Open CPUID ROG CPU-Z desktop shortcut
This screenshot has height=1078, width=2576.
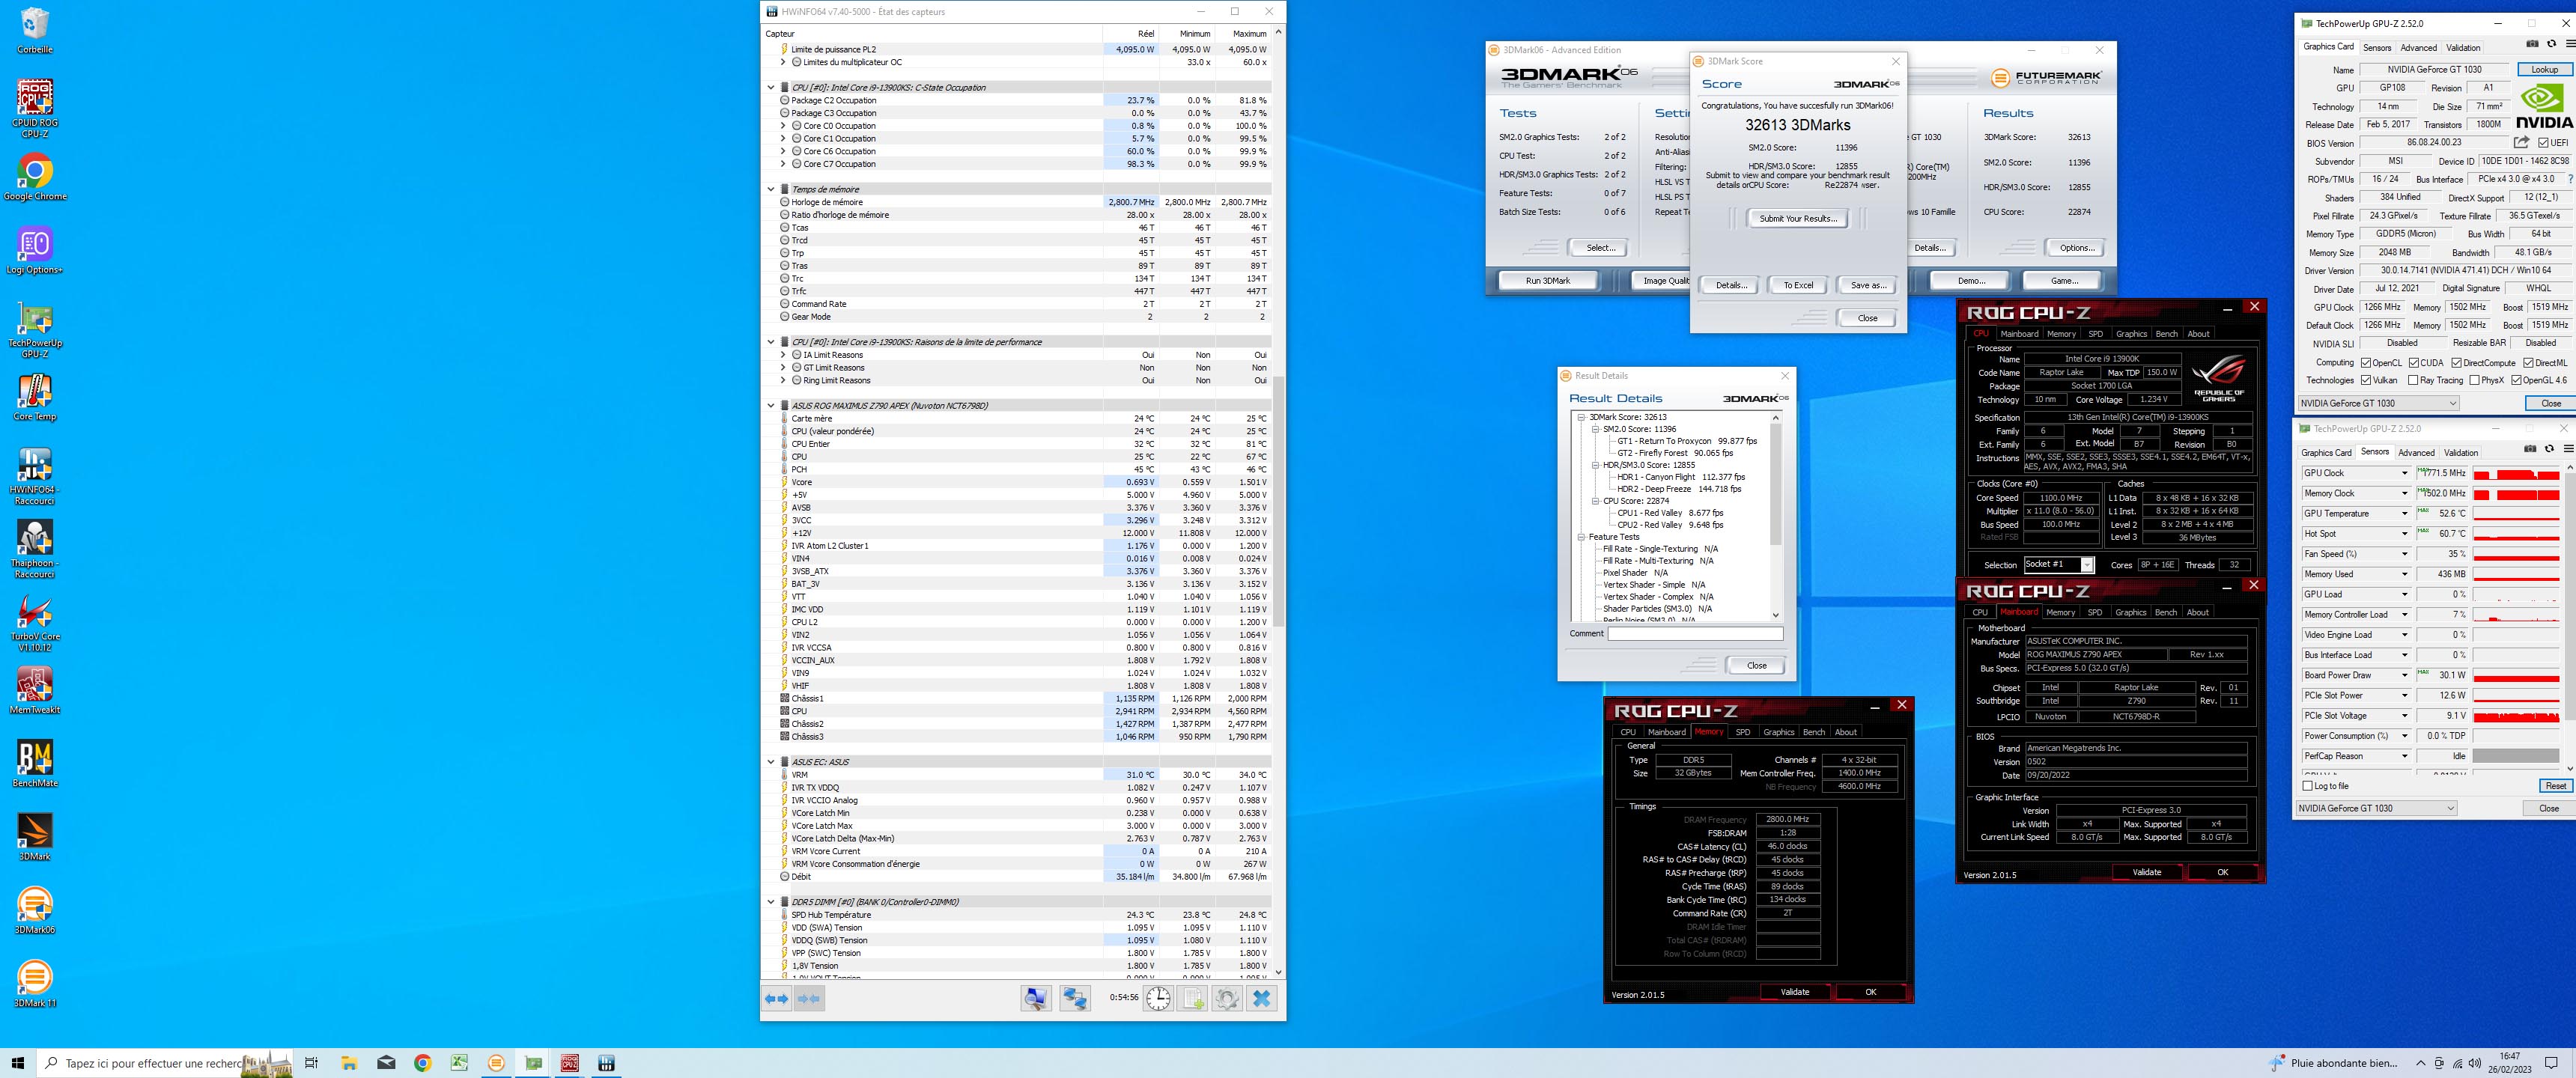click(x=35, y=108)
